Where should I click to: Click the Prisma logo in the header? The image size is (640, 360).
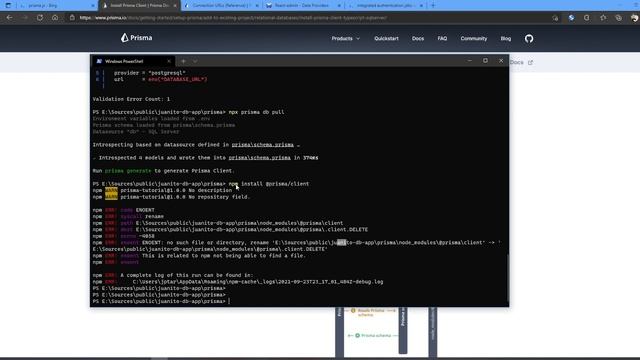pyautogui.click(x=136, y=38)
